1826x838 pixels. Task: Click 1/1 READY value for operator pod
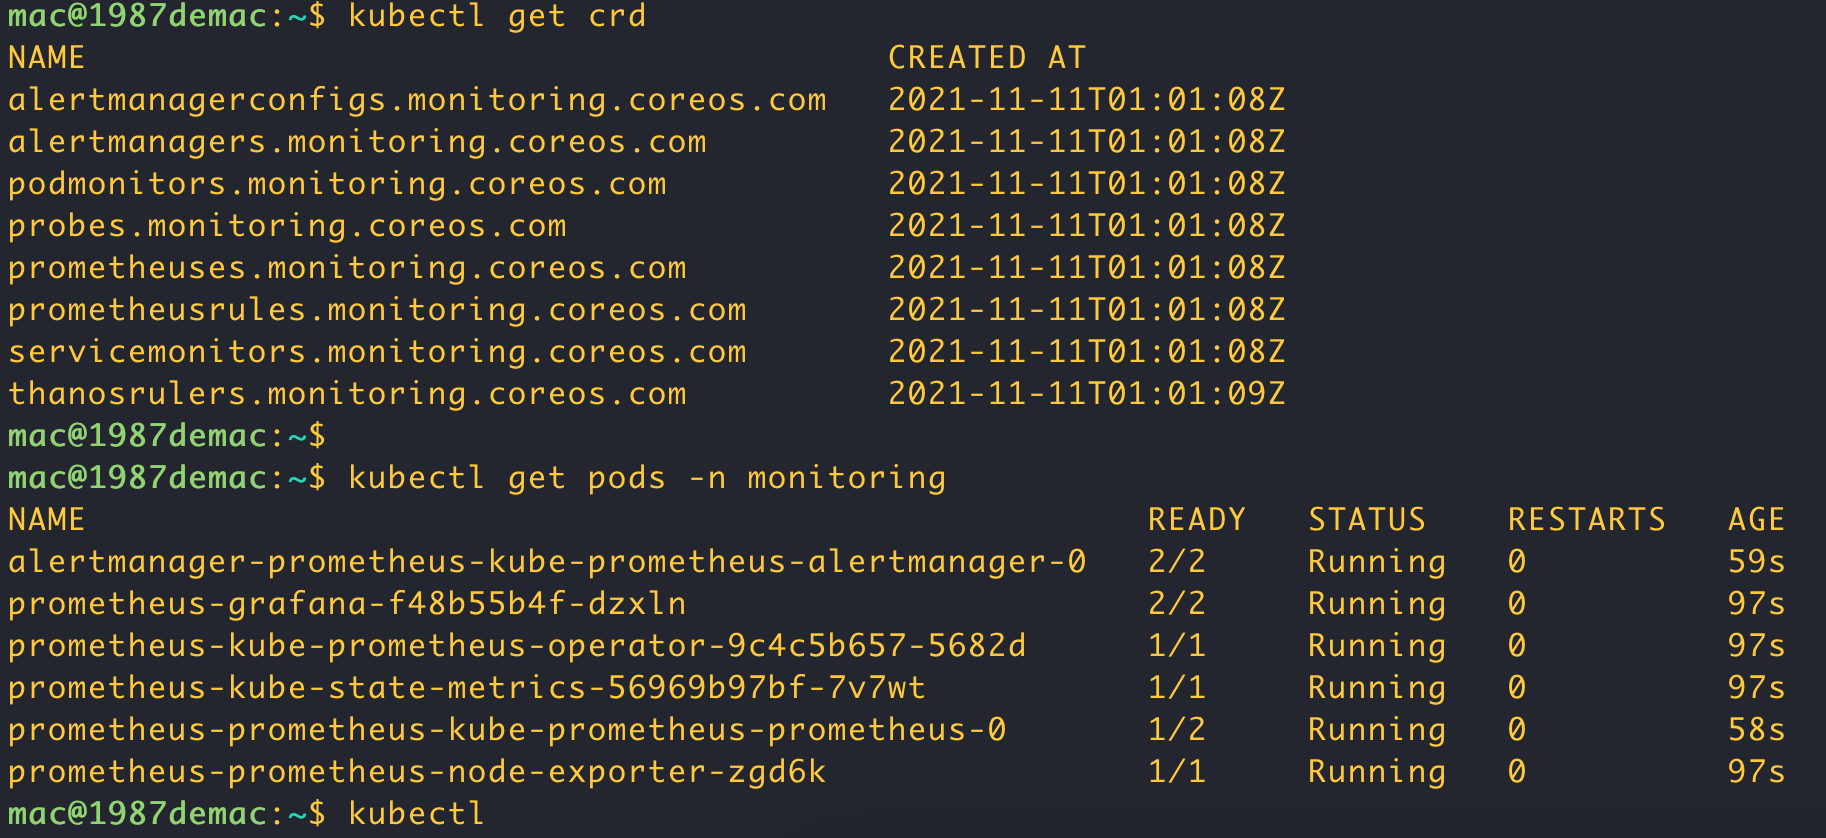(x=1177, y=646)
